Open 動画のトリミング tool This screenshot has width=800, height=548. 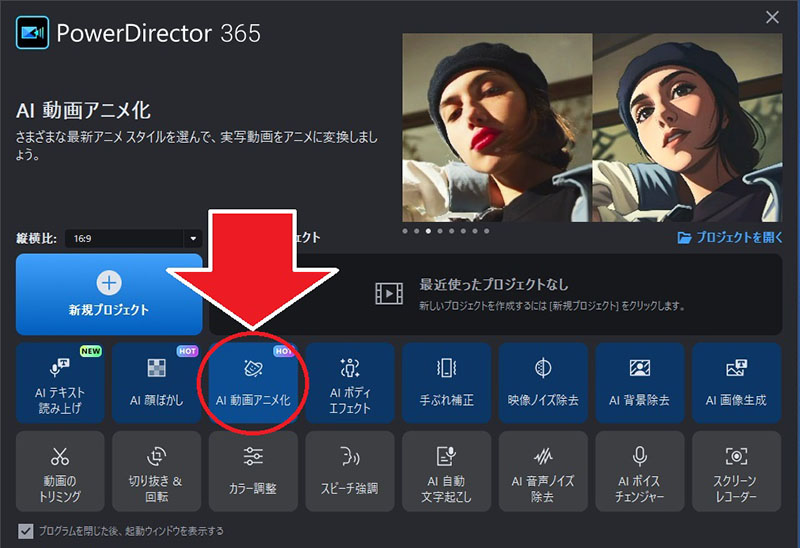[60, 471]
